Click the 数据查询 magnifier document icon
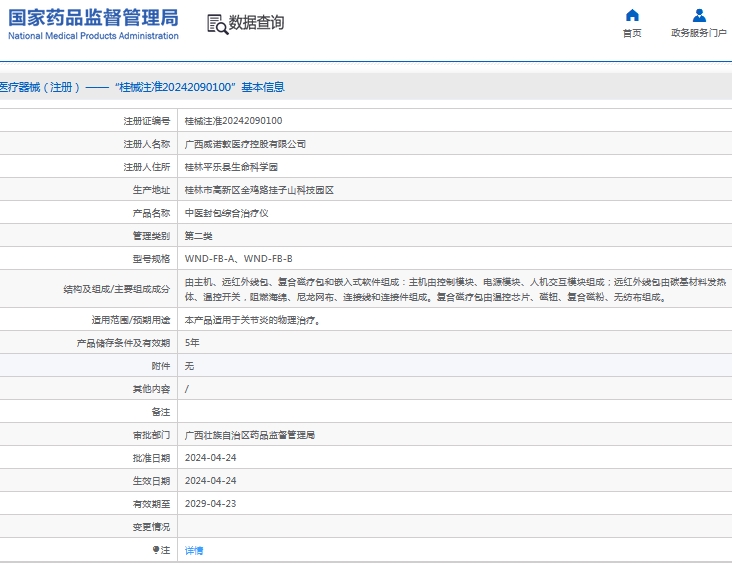732x567 pixels. (x=217, y=24)
